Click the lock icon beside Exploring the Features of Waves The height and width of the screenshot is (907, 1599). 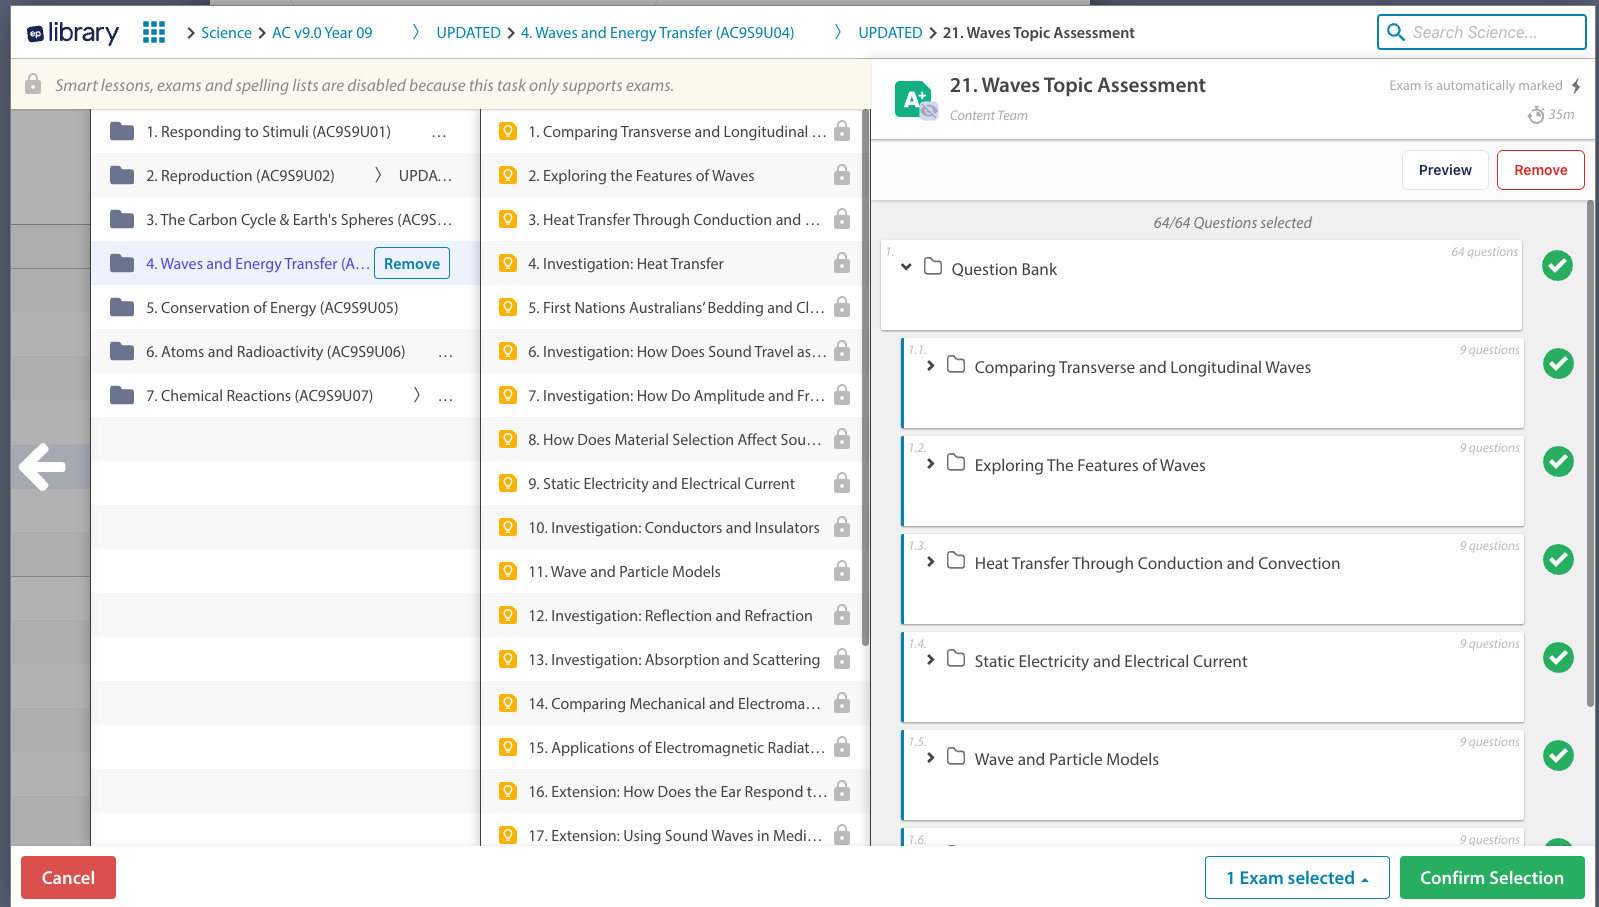pyautogui.click(x=842, y=176)
